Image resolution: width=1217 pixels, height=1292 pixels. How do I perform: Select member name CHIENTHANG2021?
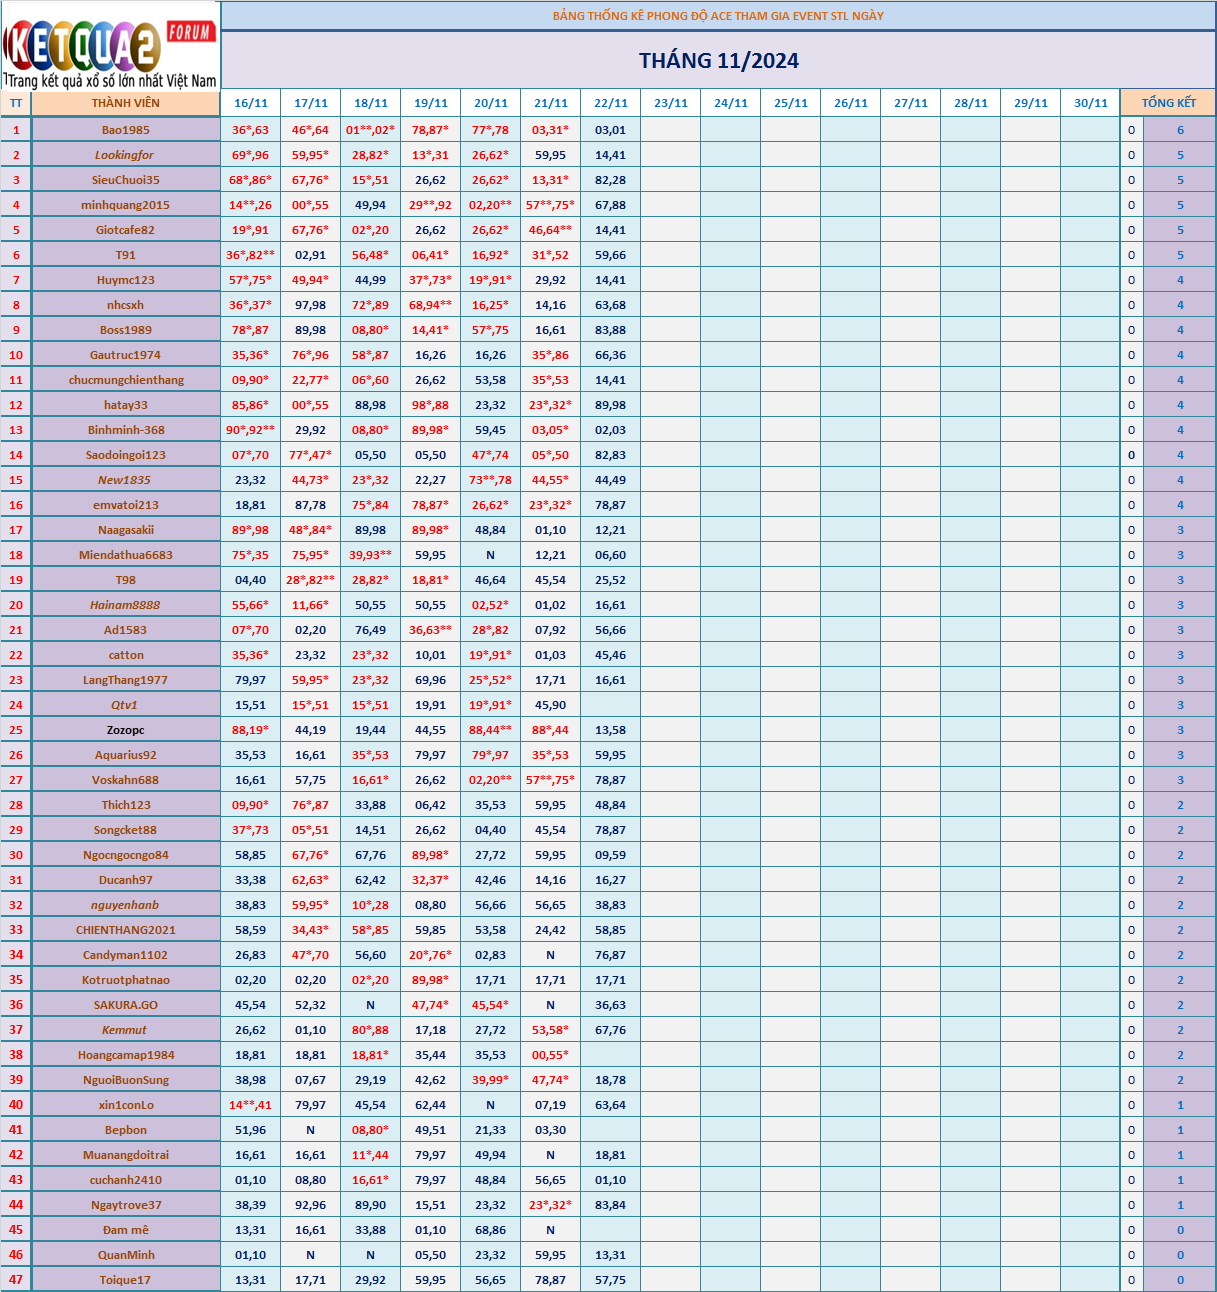126,930
